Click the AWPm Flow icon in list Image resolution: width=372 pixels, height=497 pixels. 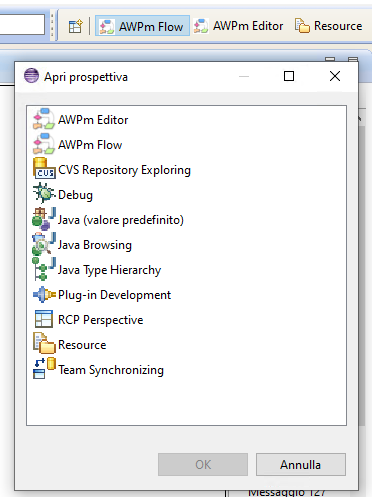43,144
